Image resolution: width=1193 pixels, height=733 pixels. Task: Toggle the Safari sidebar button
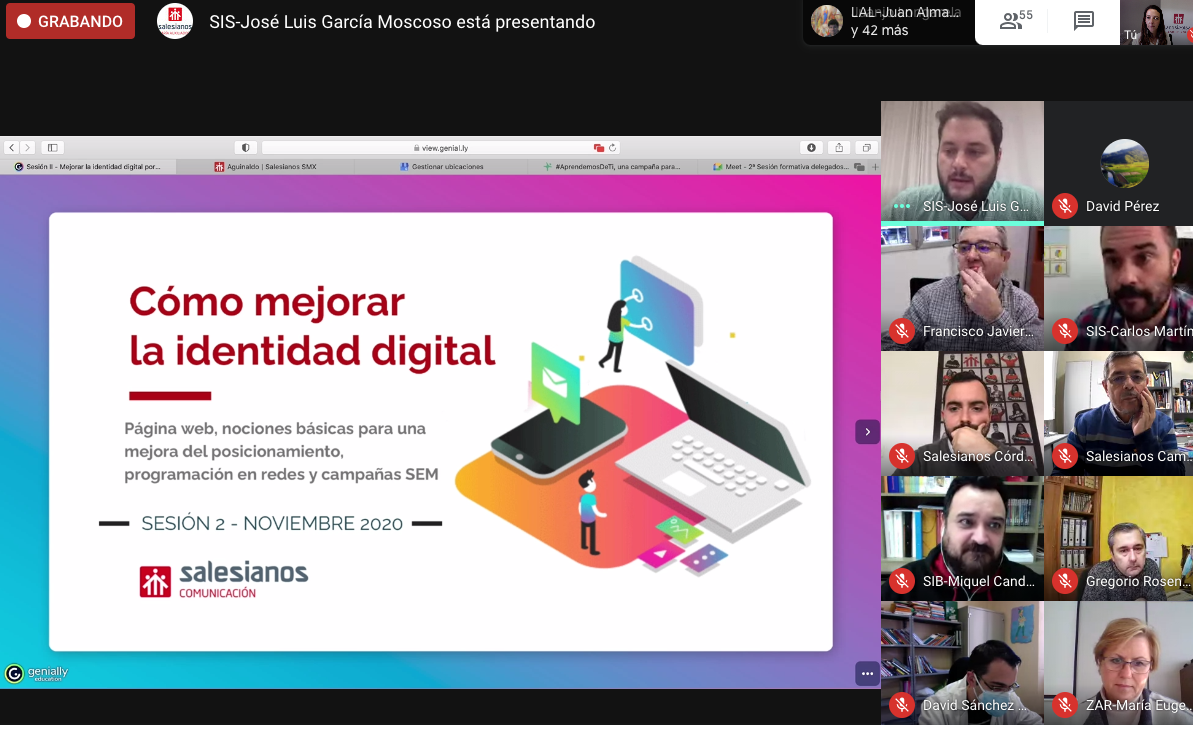(x=53, y=147)
